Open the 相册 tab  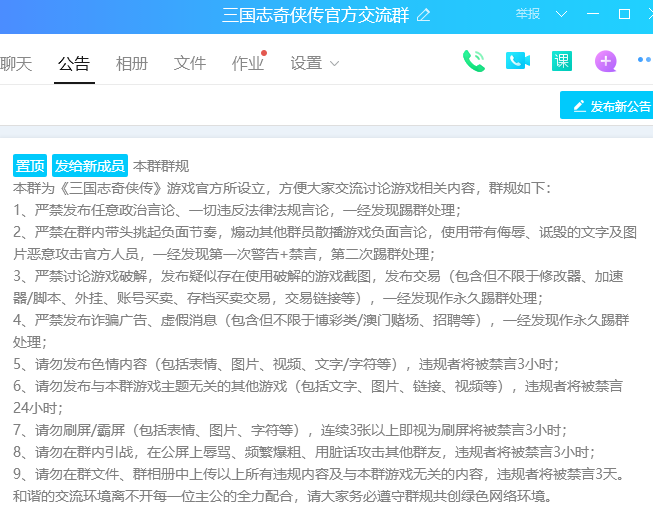click(x=132, y=63)
